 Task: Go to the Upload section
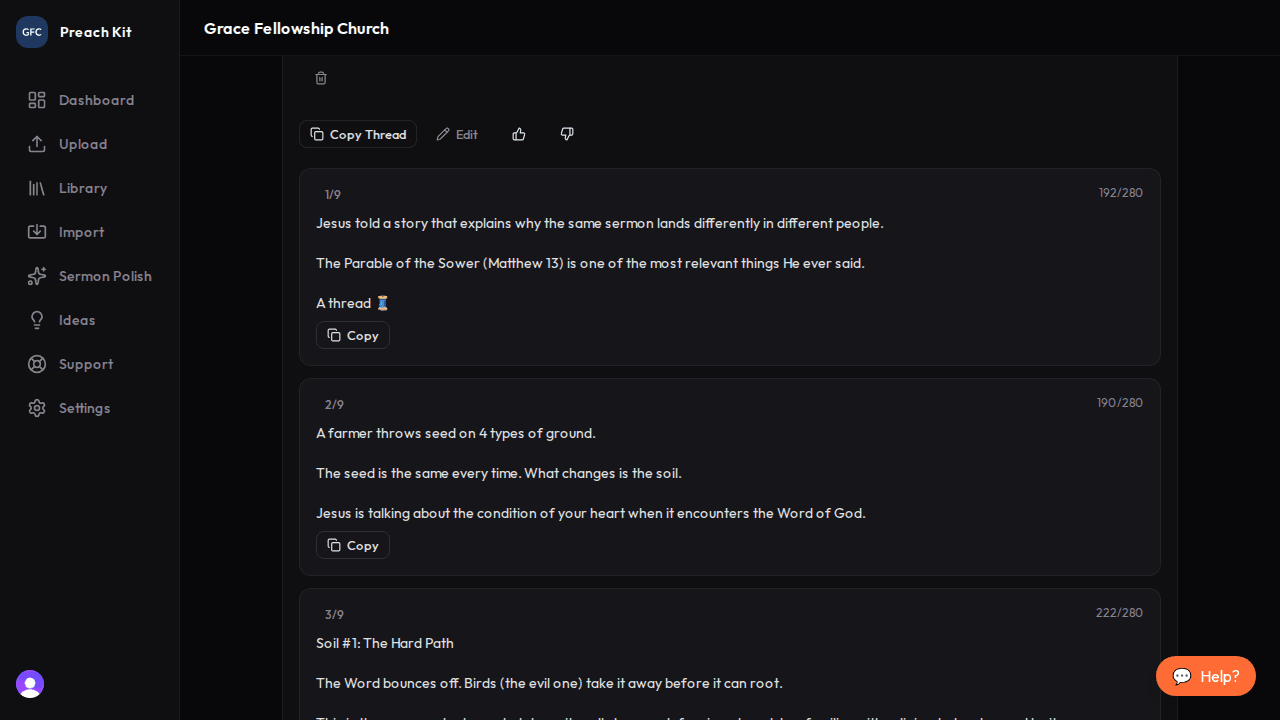[x=82, y=144]
